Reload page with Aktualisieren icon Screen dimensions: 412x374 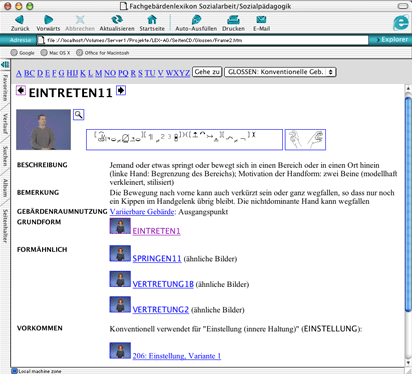tap(117, 19)
